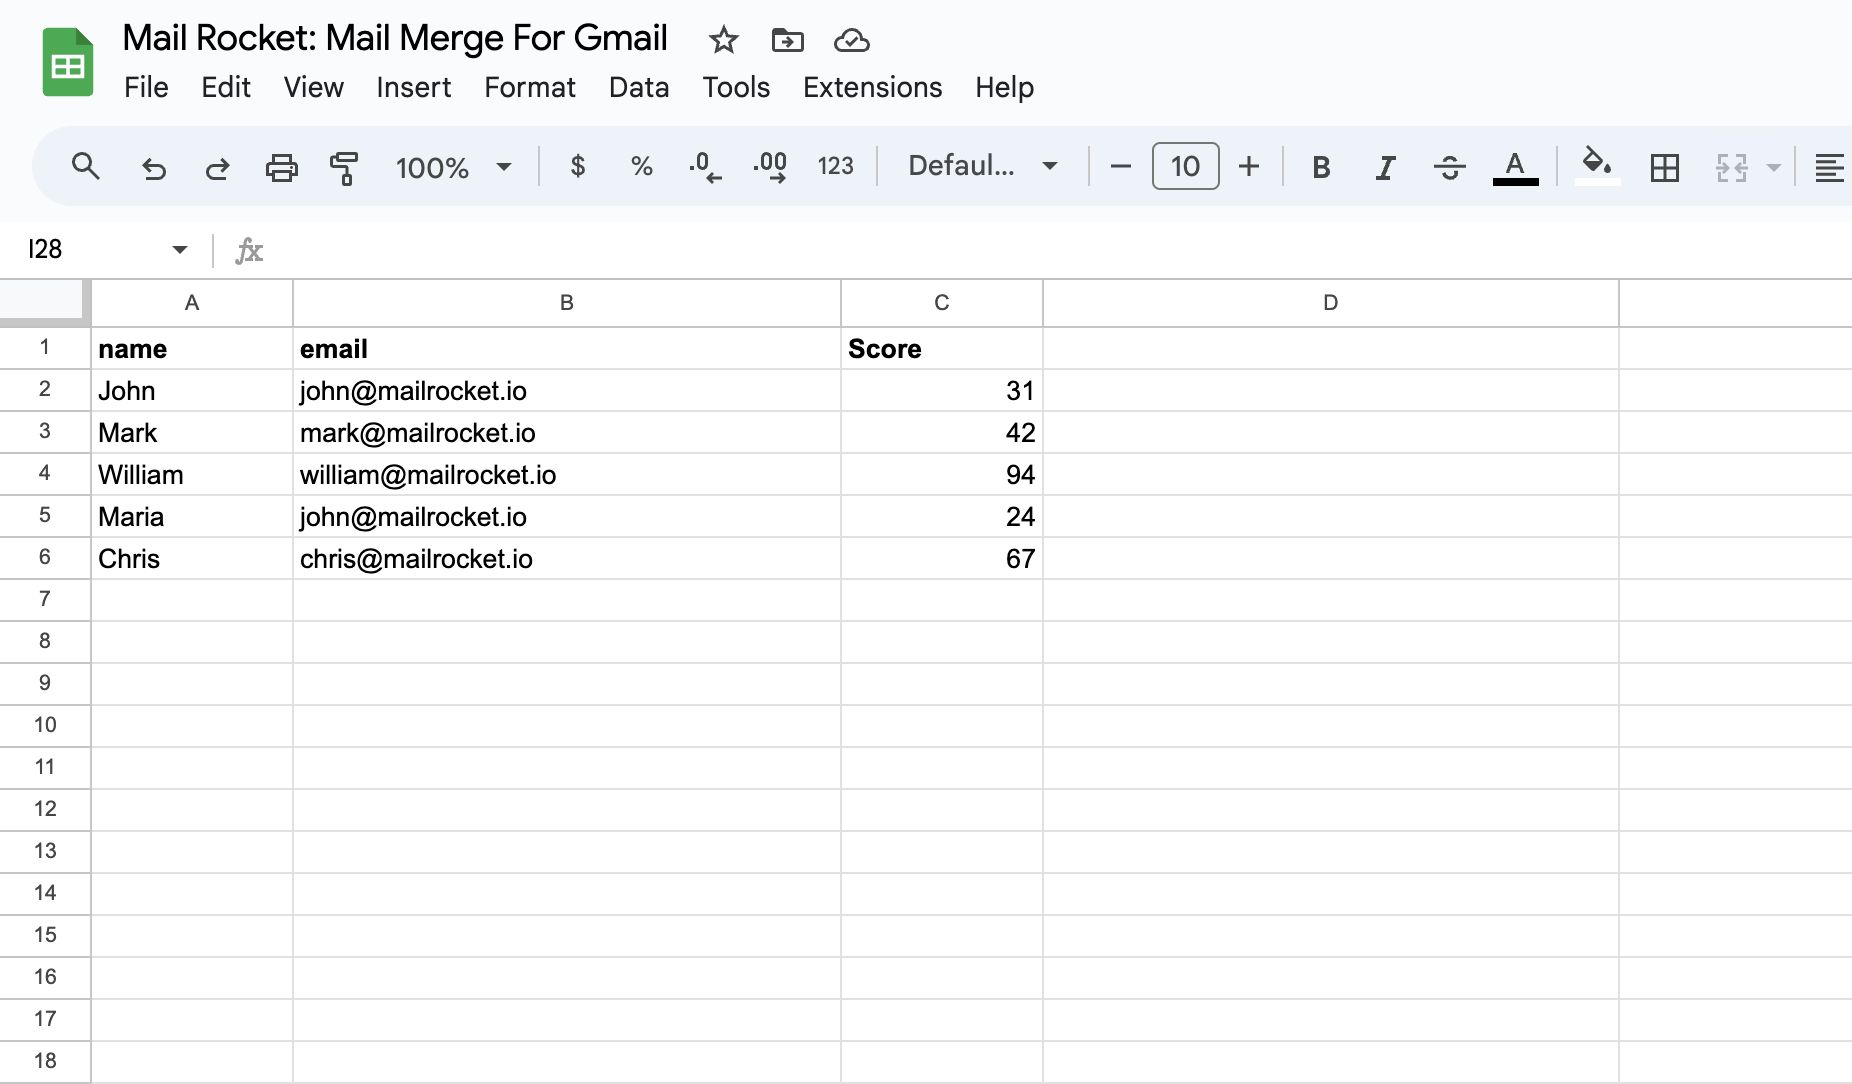Click the undo arrow icon
The width and height of the screenshot is (1852, 1084).
pyautogui.click(x=153, y=167)
